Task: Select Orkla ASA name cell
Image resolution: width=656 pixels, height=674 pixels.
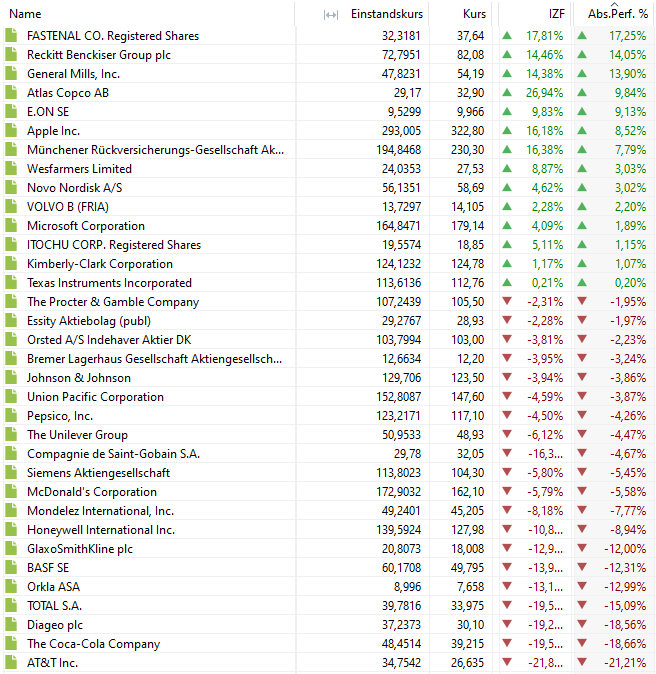Action: (53, 586)
